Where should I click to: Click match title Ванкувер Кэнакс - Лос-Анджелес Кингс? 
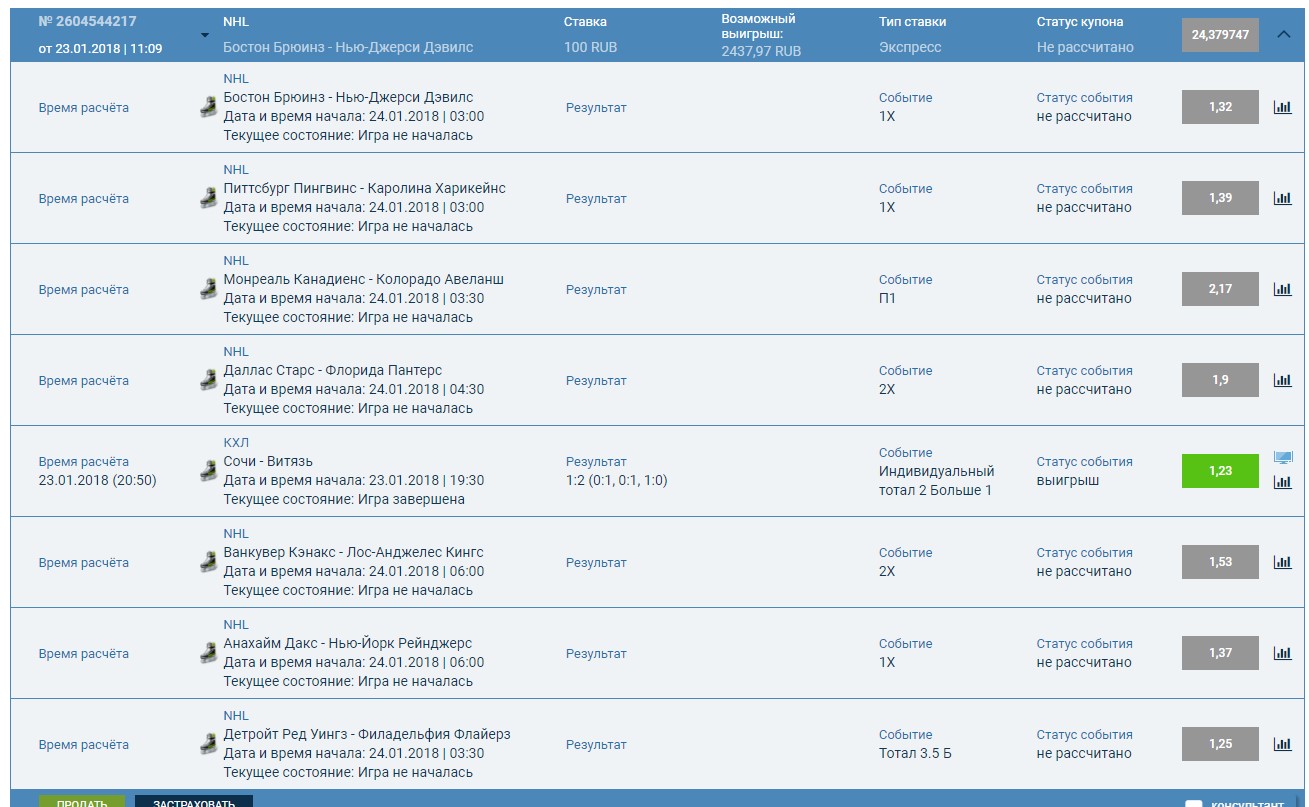coord(353,552)
